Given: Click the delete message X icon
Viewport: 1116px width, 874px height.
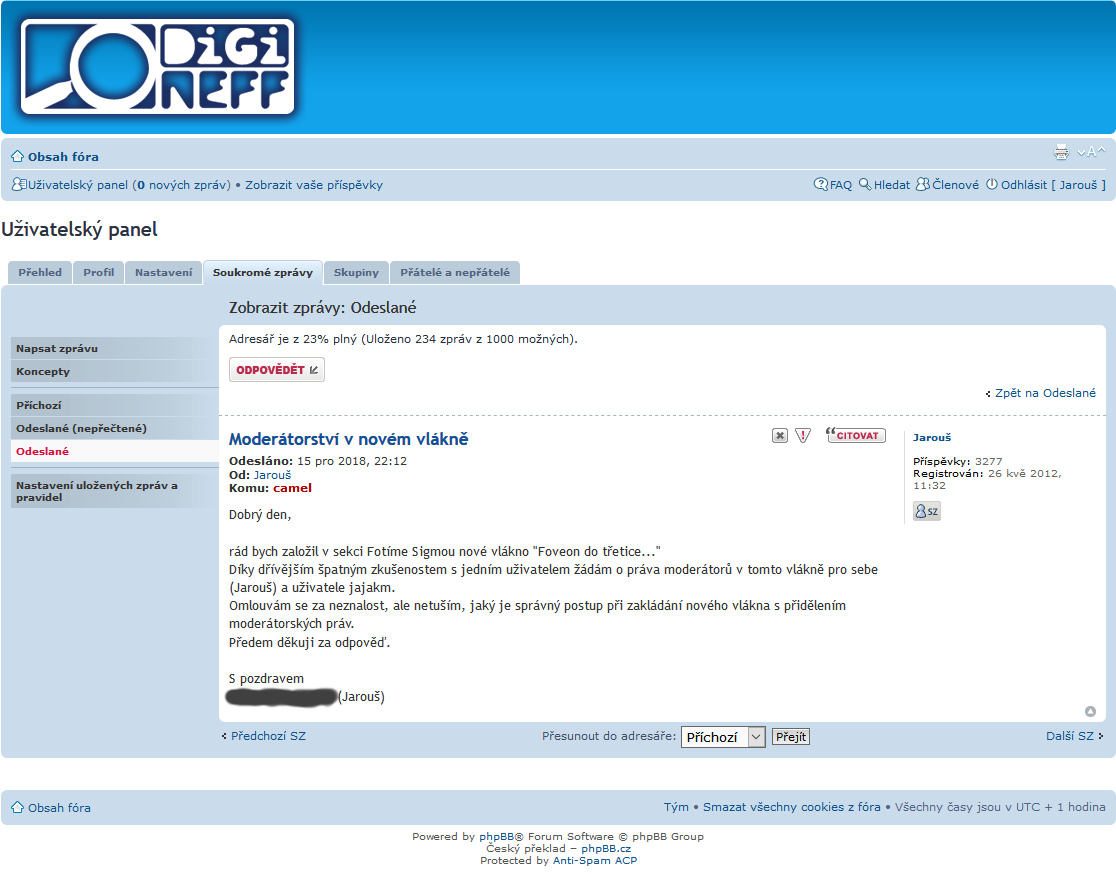Looking at the screenshot, I should [x=780, y=436].
